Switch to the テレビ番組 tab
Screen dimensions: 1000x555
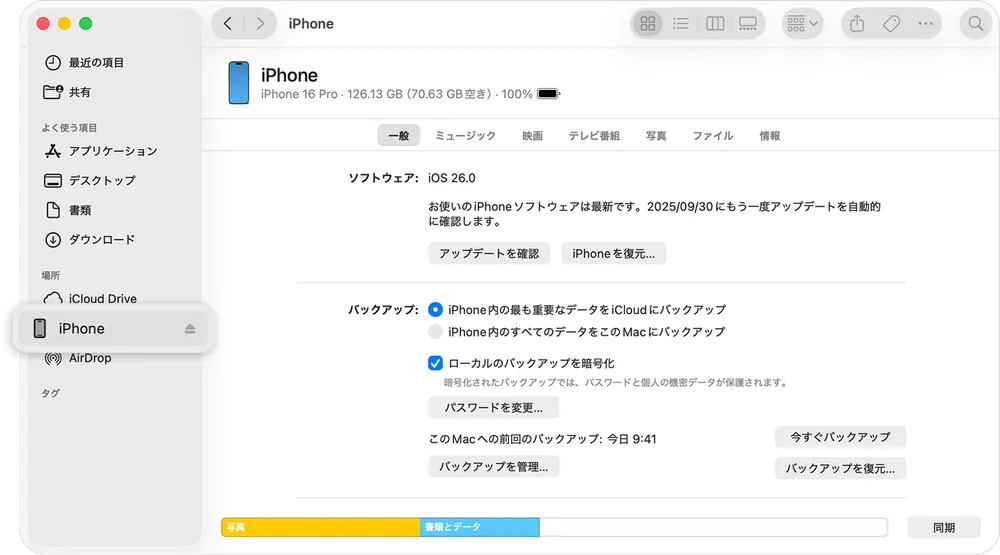594,135
